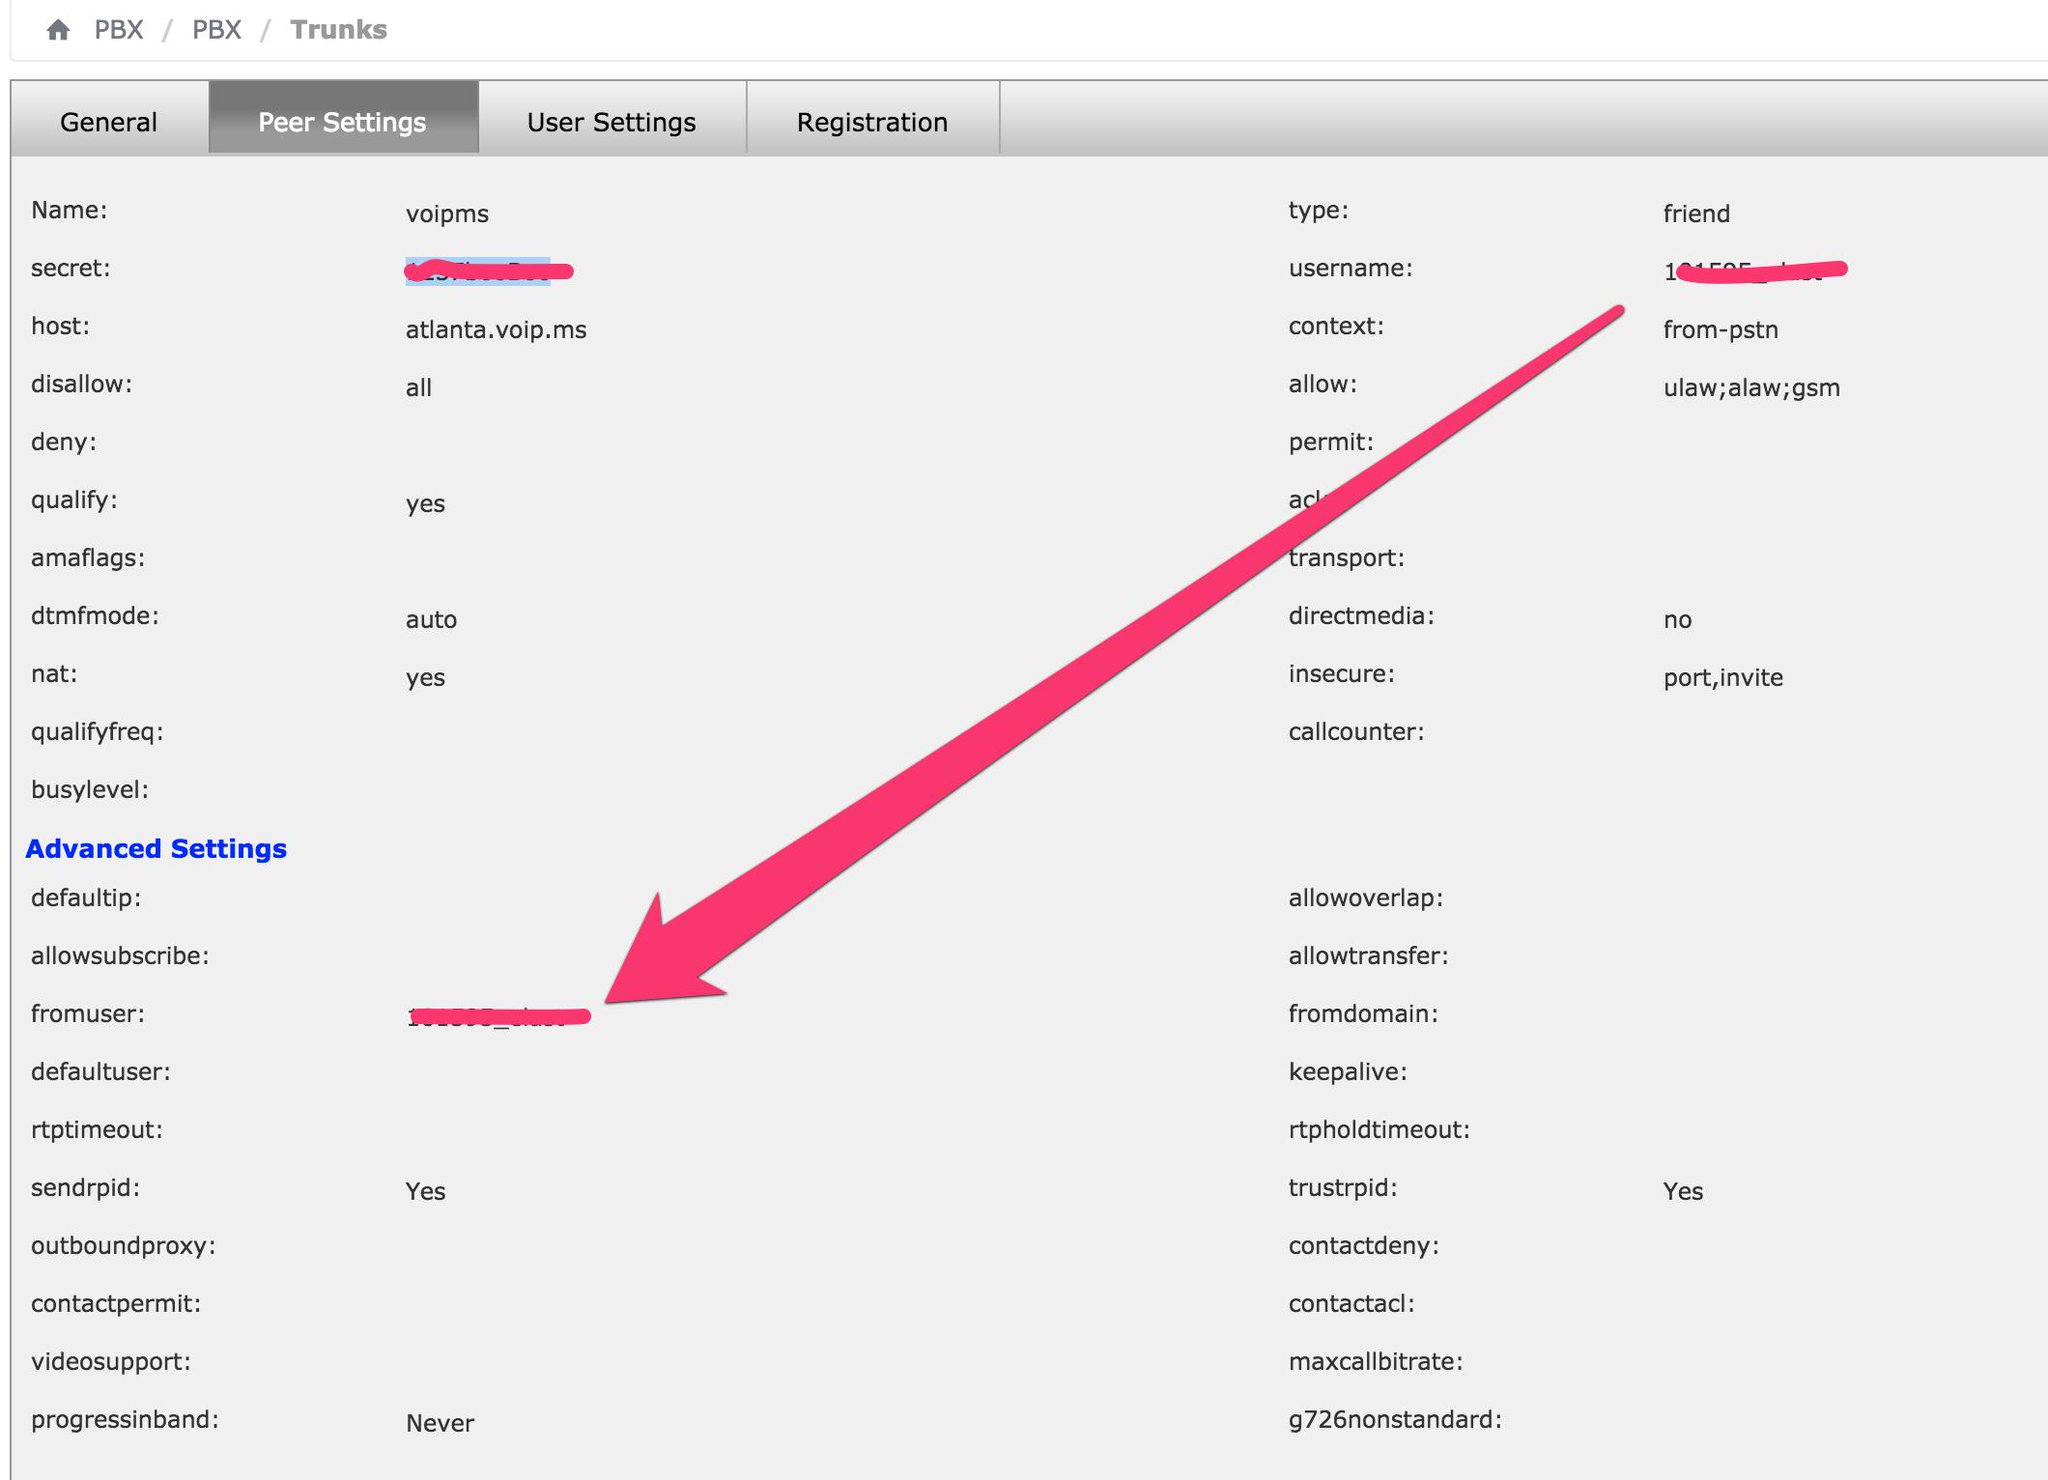Viewport: 2048px width, 1480px height.
Task: Click the home icon in breadcrumb
Action: point(58,30)
